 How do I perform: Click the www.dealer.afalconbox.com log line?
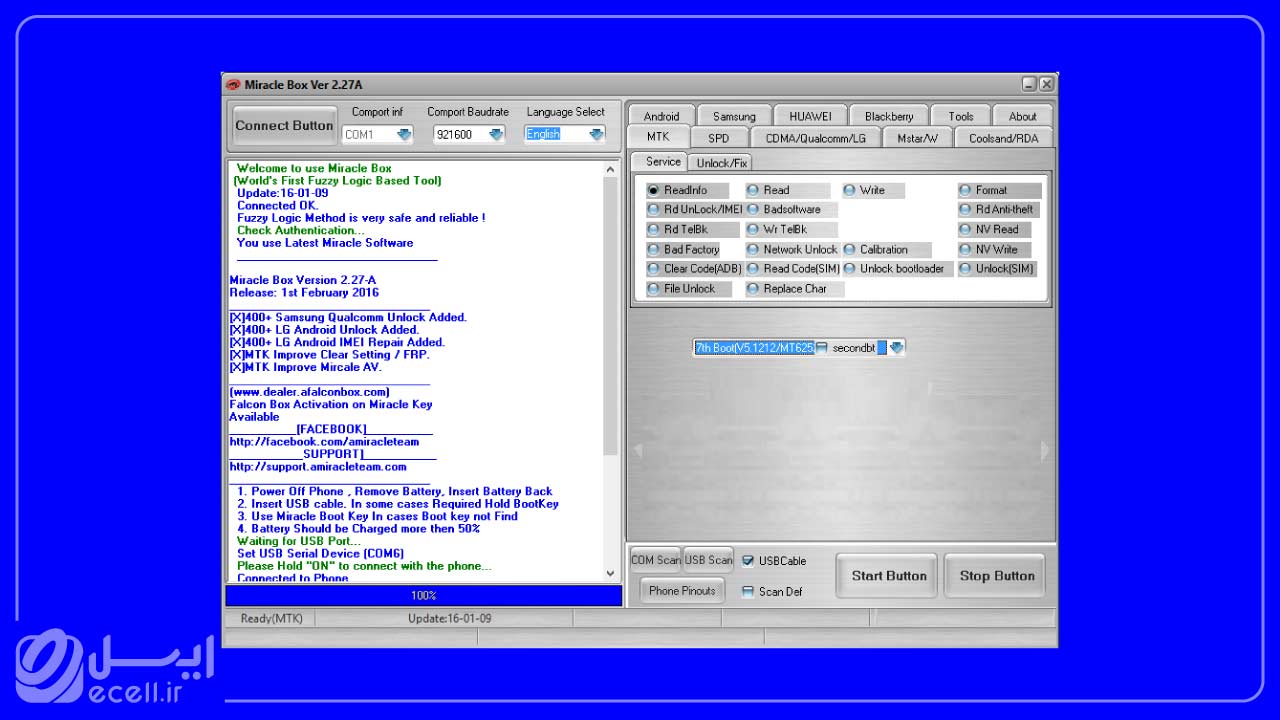click(x=310, y=392)
